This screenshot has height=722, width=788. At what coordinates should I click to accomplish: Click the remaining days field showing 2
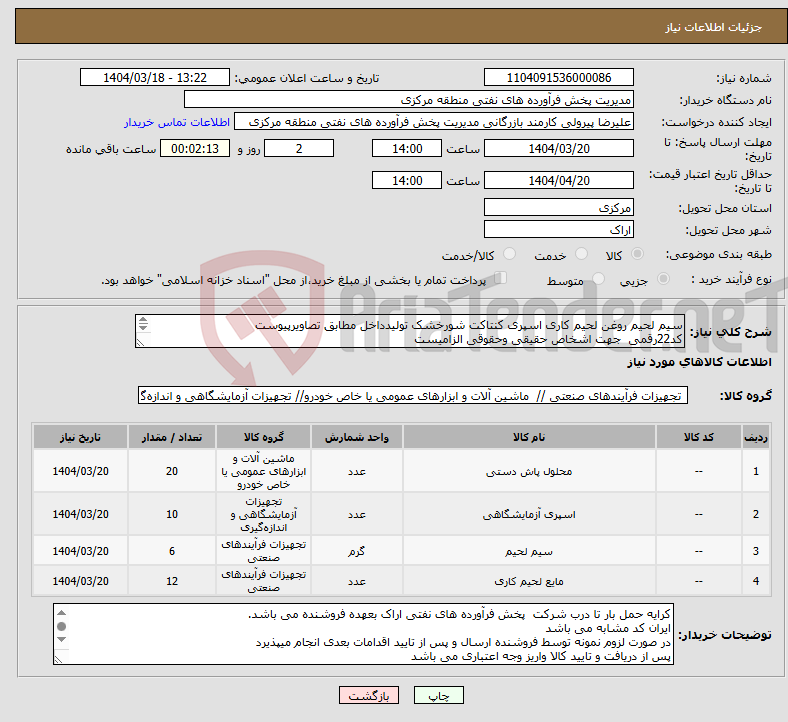click(x=299, y=148)
